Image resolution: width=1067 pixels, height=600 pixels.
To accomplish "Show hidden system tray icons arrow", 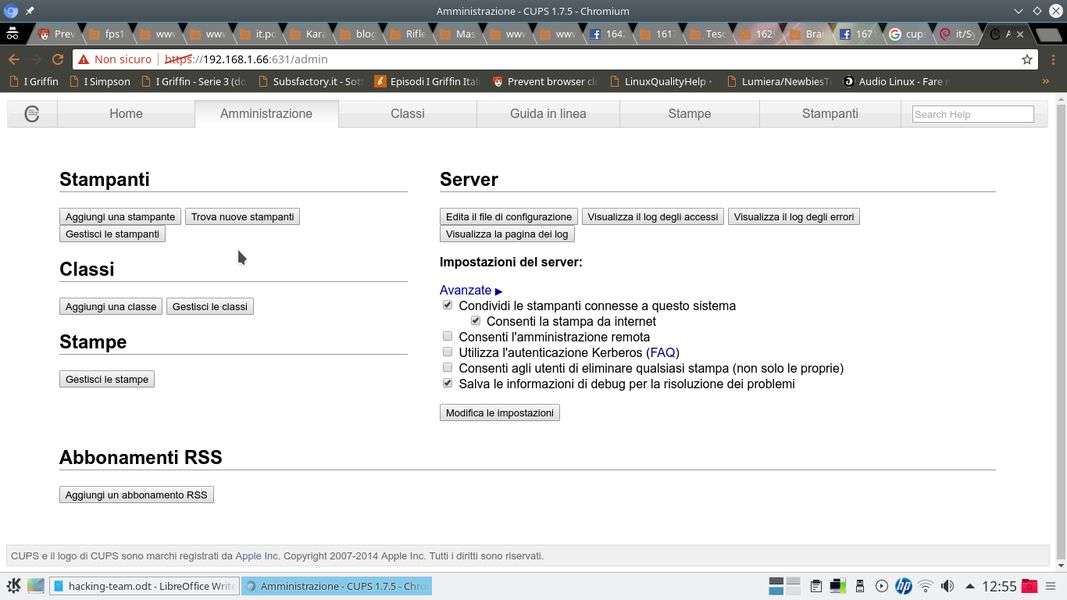I will click(969, 586).
